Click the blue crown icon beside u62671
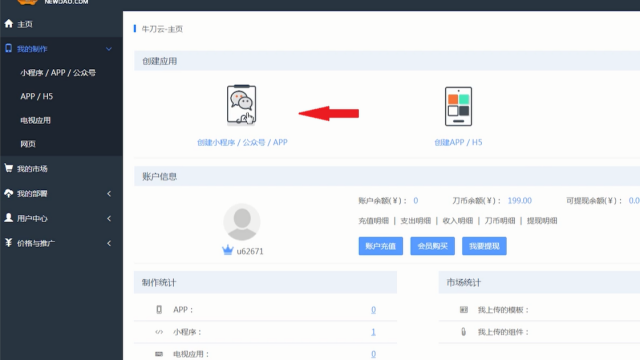Screen dimensions: 640x360 click(x=227, y=250)
